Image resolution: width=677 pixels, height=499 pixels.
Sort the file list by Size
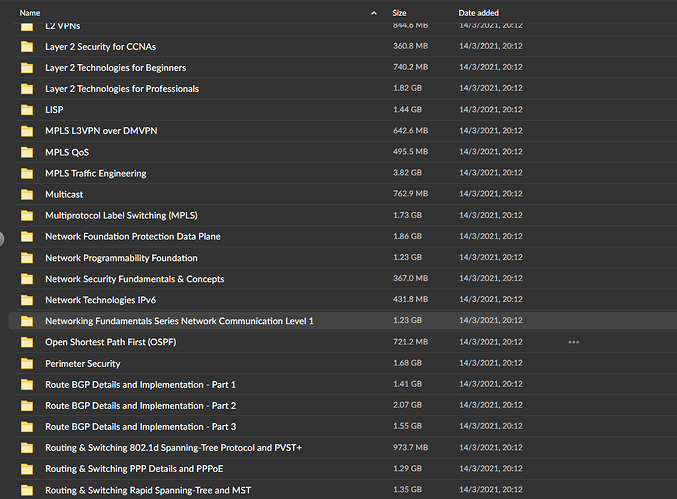click(x=399, y=13)
